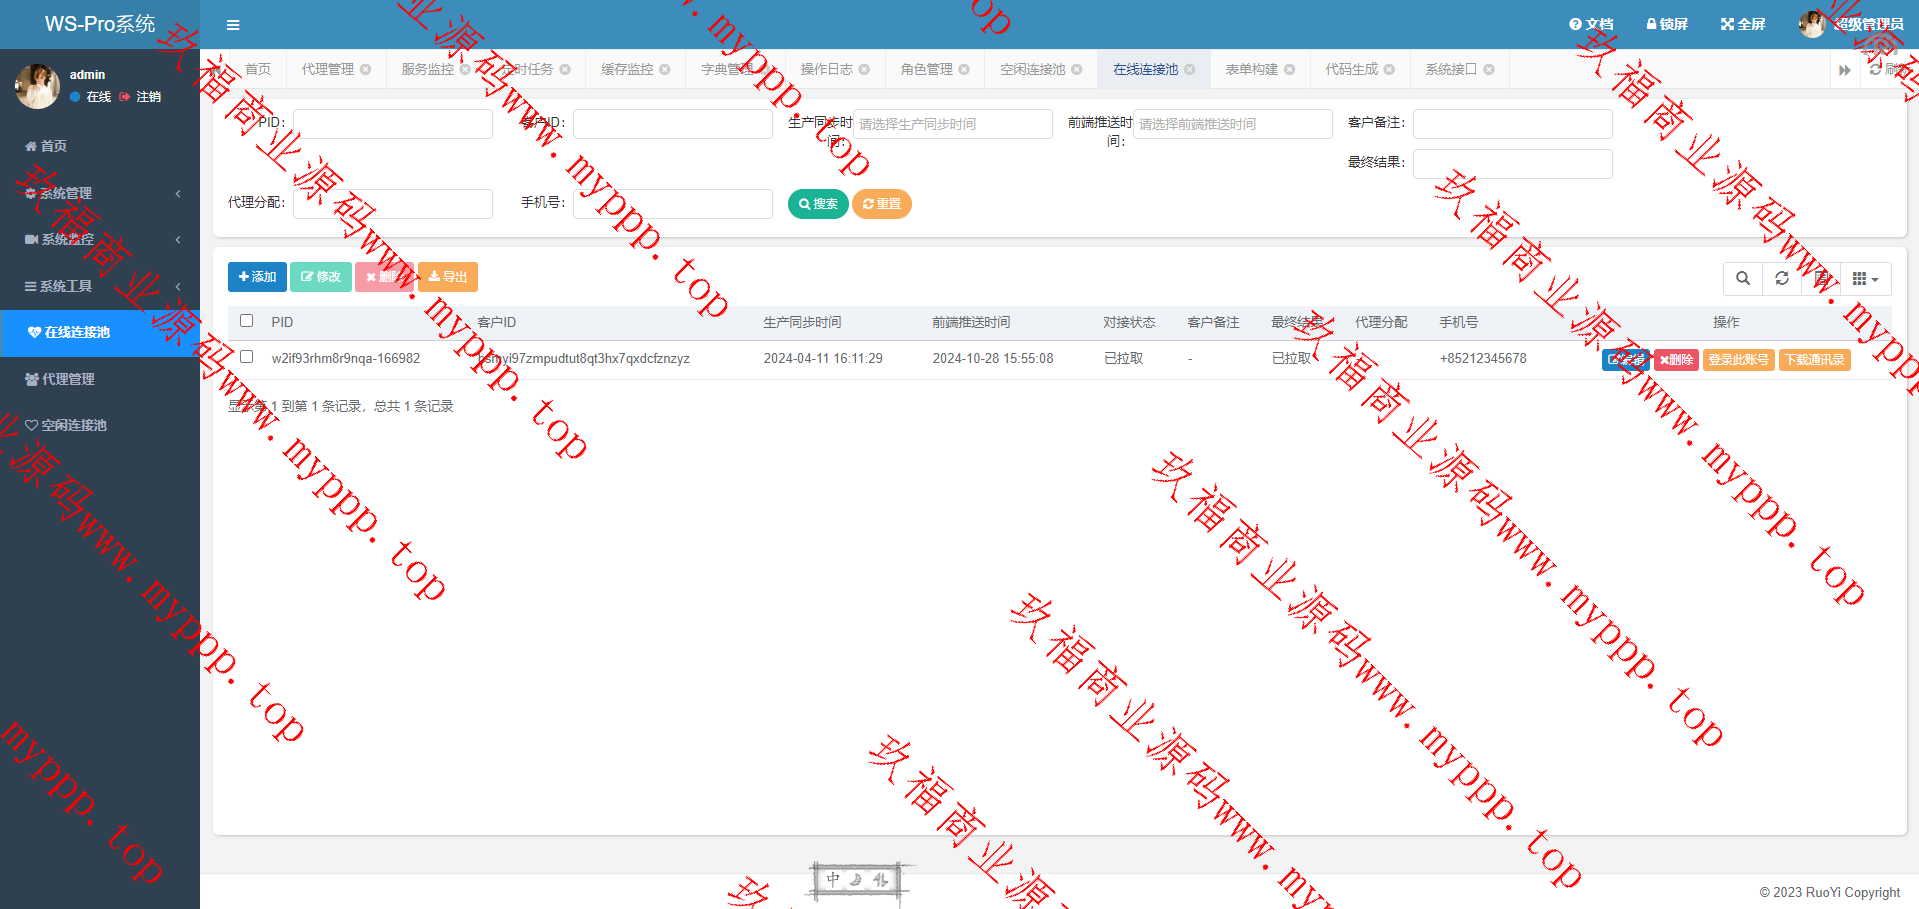Screen dimensions: 1919x909
Task: Close the 代理管理 tab with its x icon
Action: [x=366, y=70]
